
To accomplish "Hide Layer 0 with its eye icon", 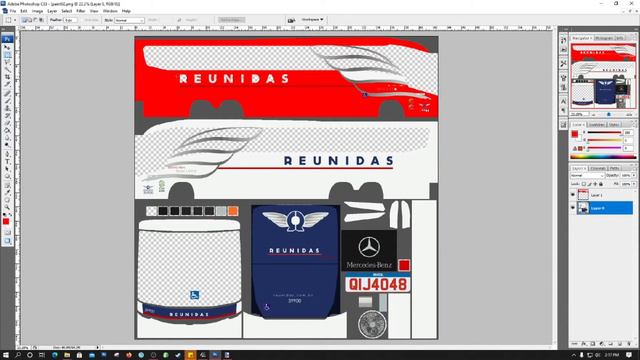I will (x=573, y=208).
